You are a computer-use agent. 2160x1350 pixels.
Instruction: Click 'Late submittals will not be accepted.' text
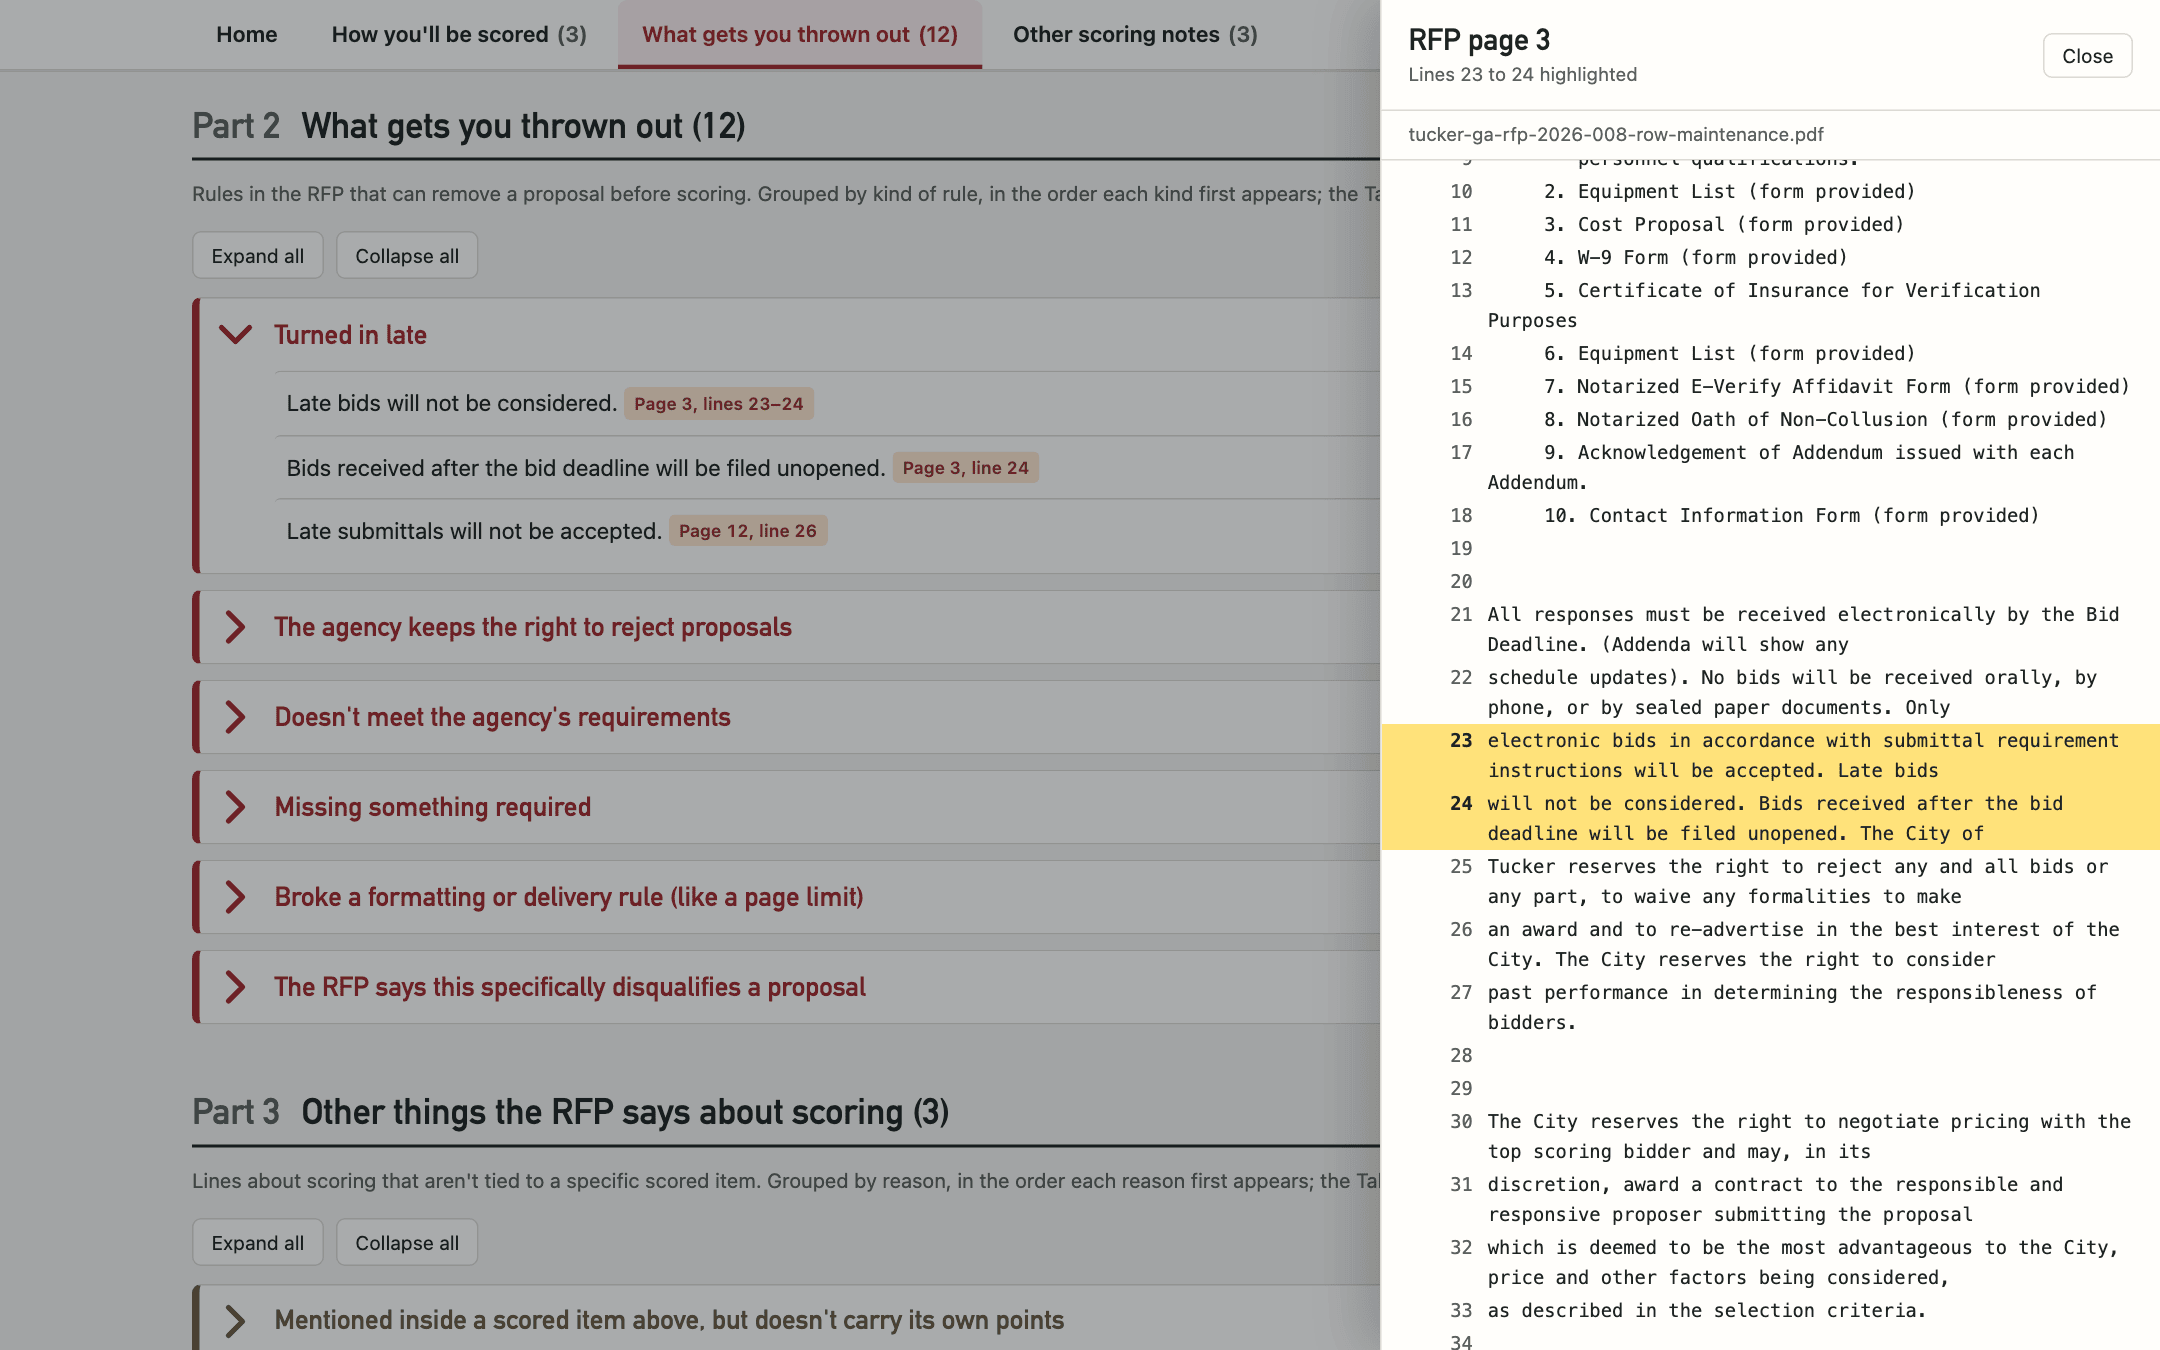(x=474, y=531)
